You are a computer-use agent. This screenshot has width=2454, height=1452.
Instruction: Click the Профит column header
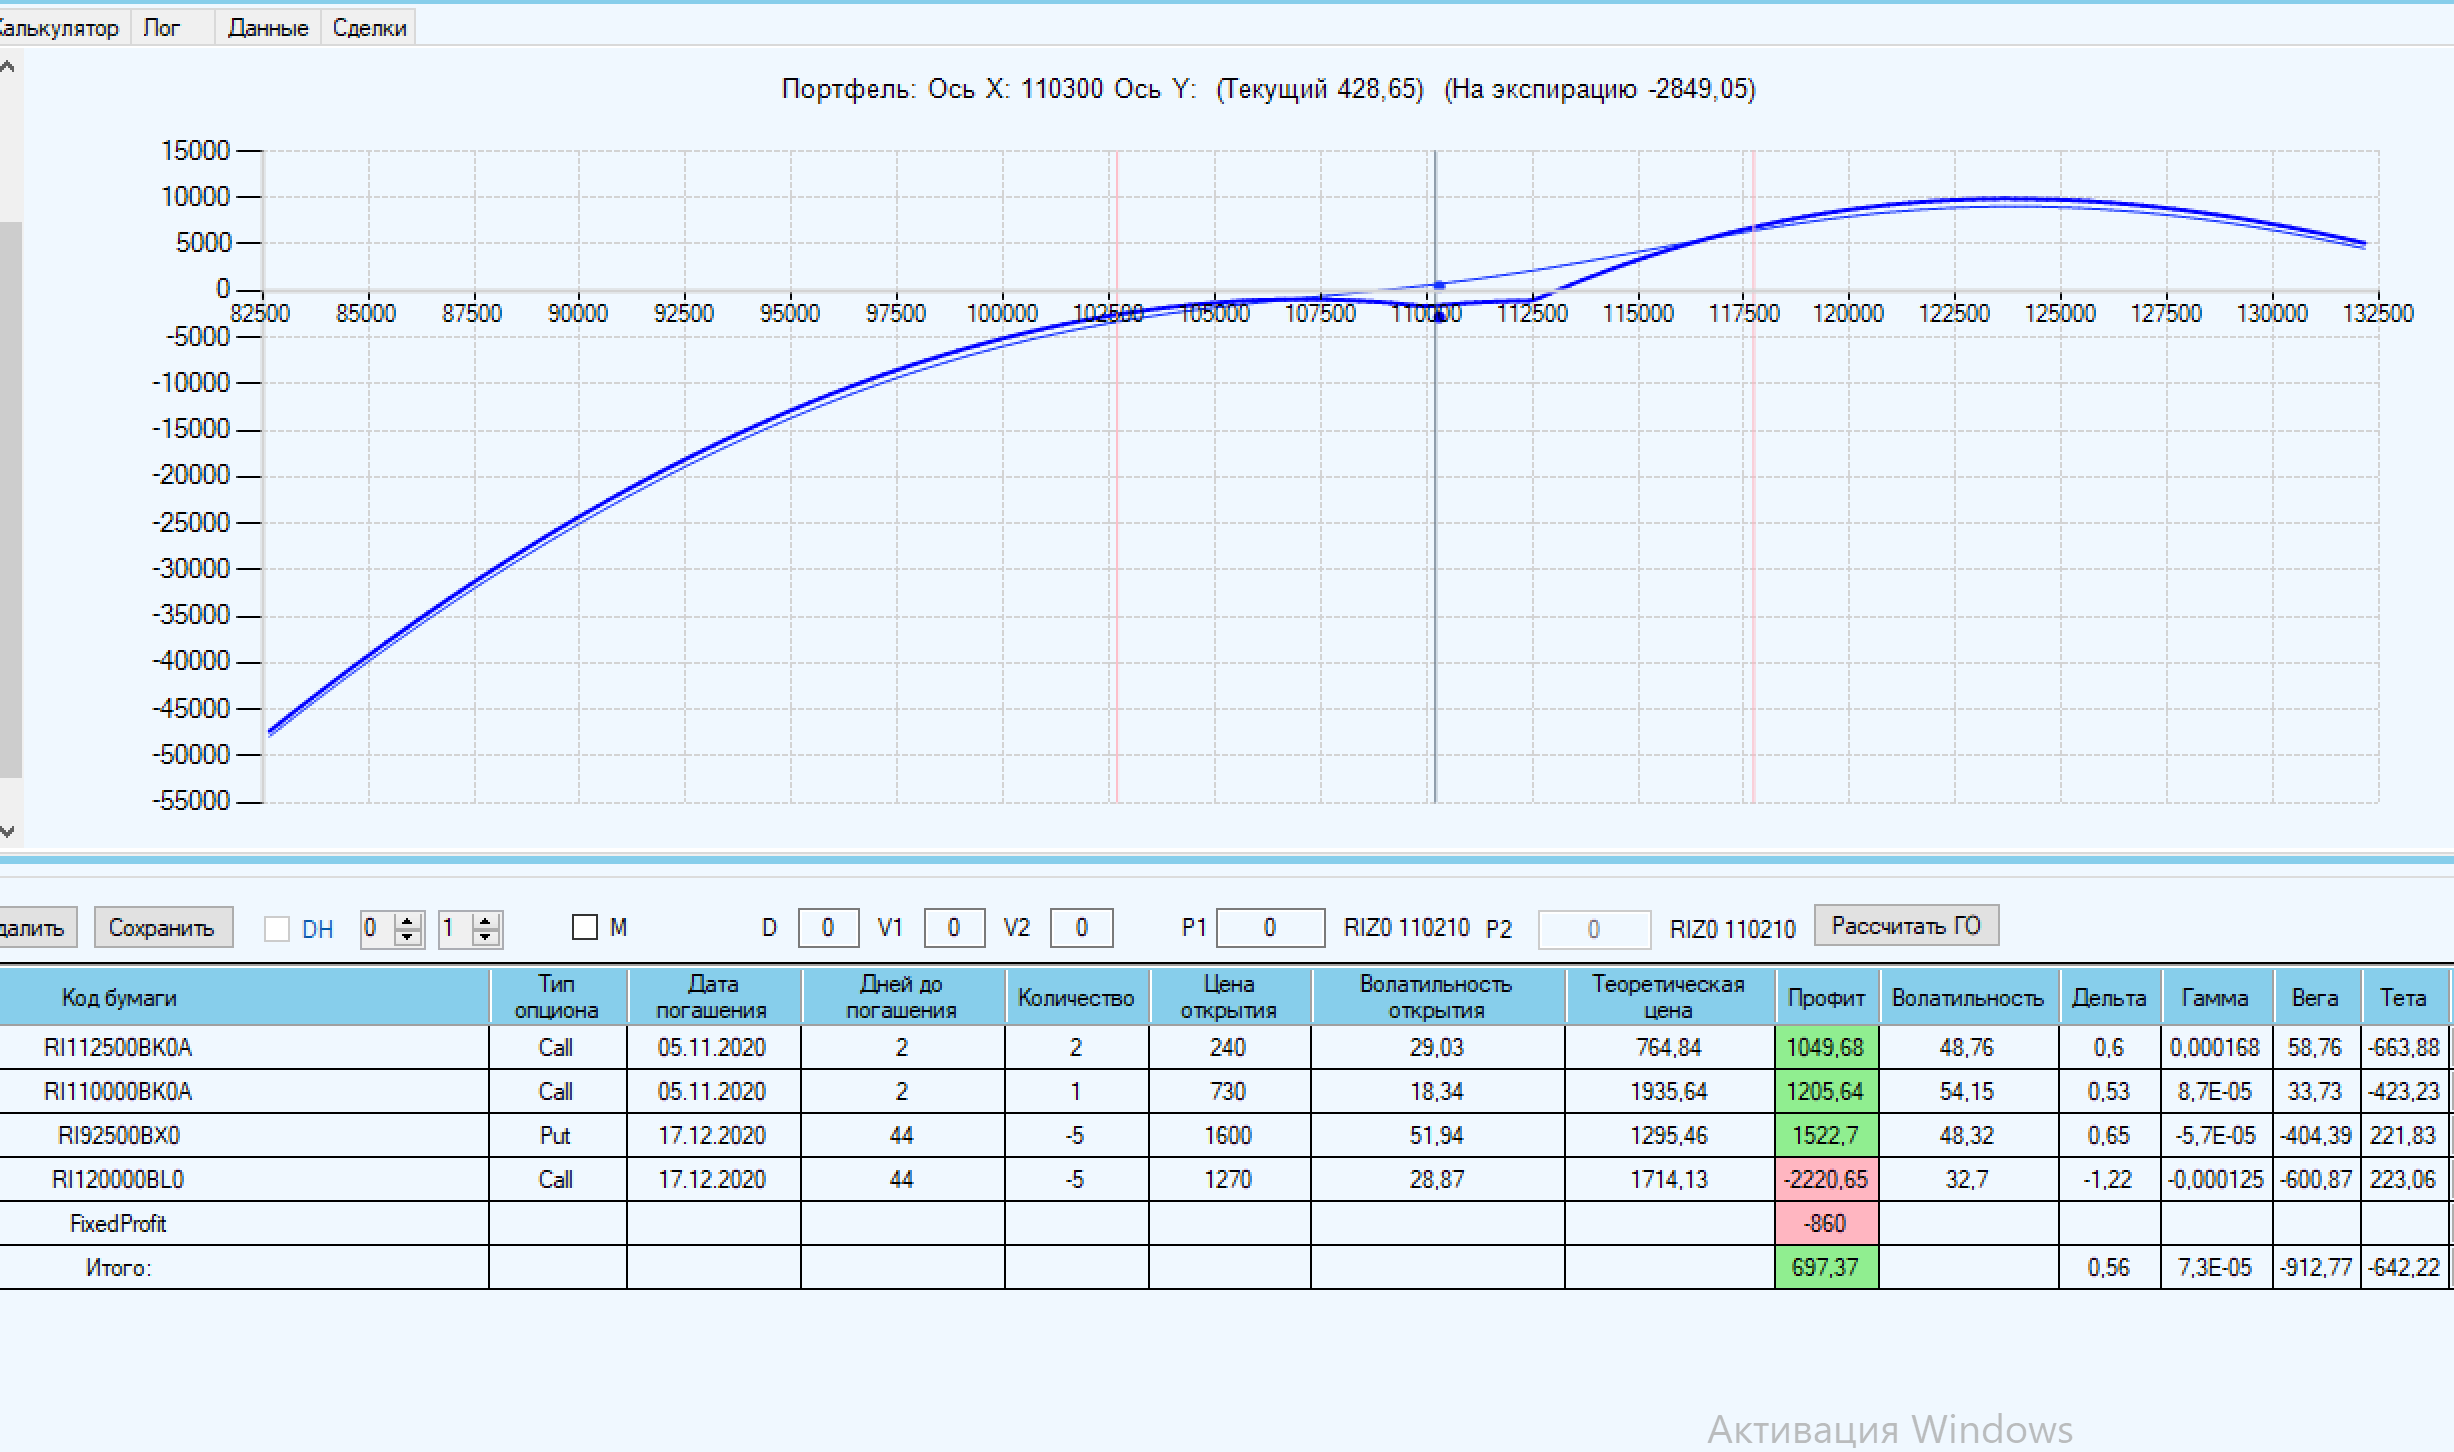pos(1826,997)
